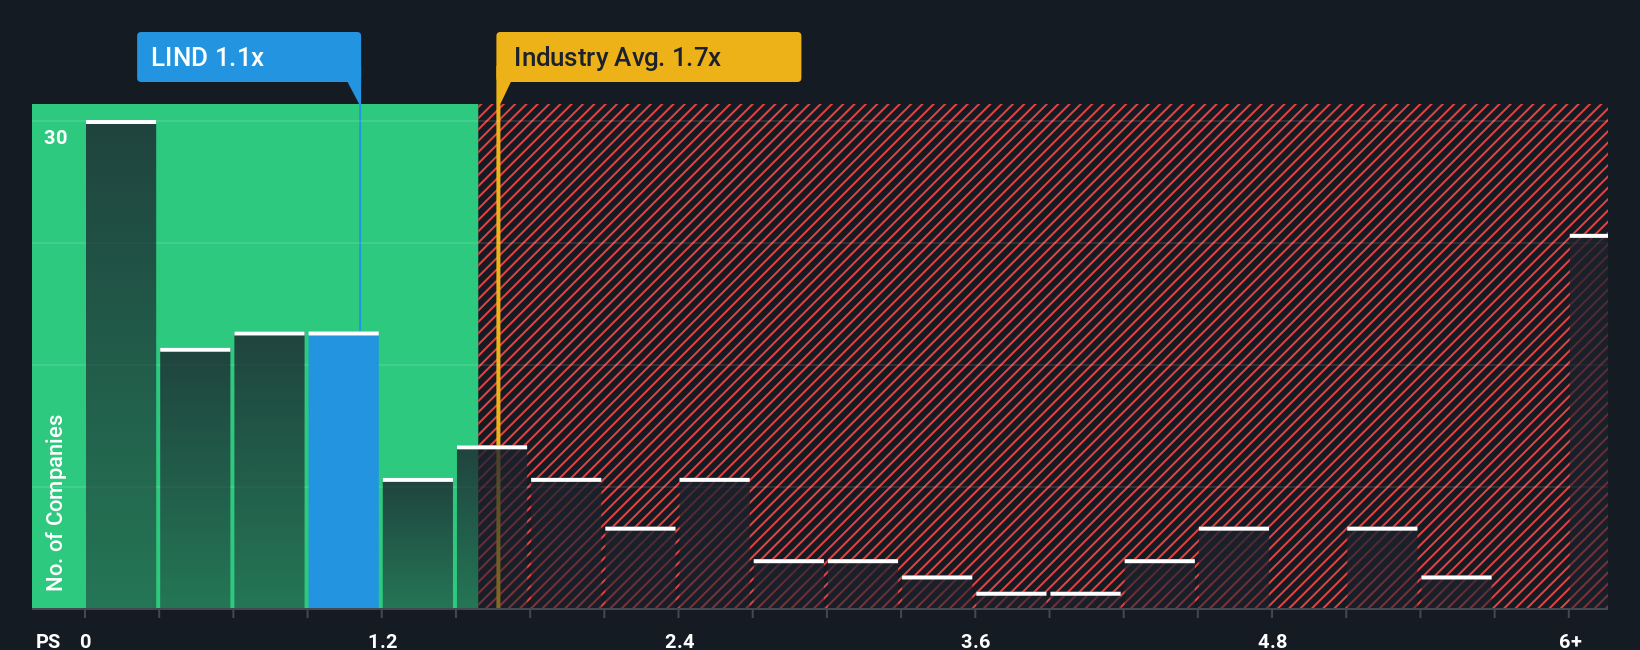Viewport: 1640px width, 650px height.
Task: Click the 2.4 x-axis tick label
Action: point(680,640)
